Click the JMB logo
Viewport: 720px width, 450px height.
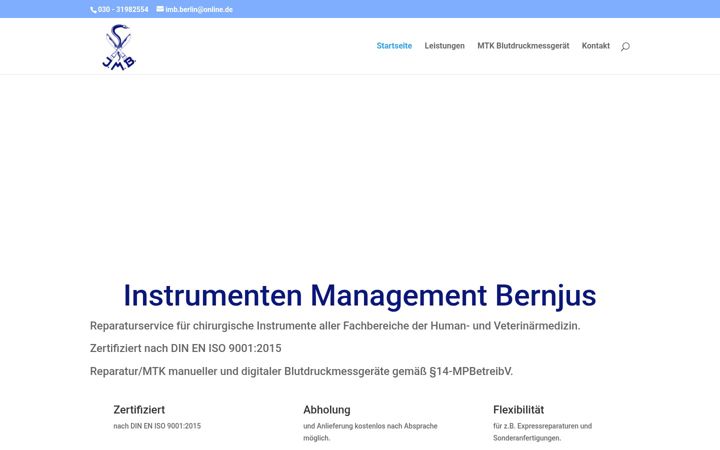[x=119, y=47]
